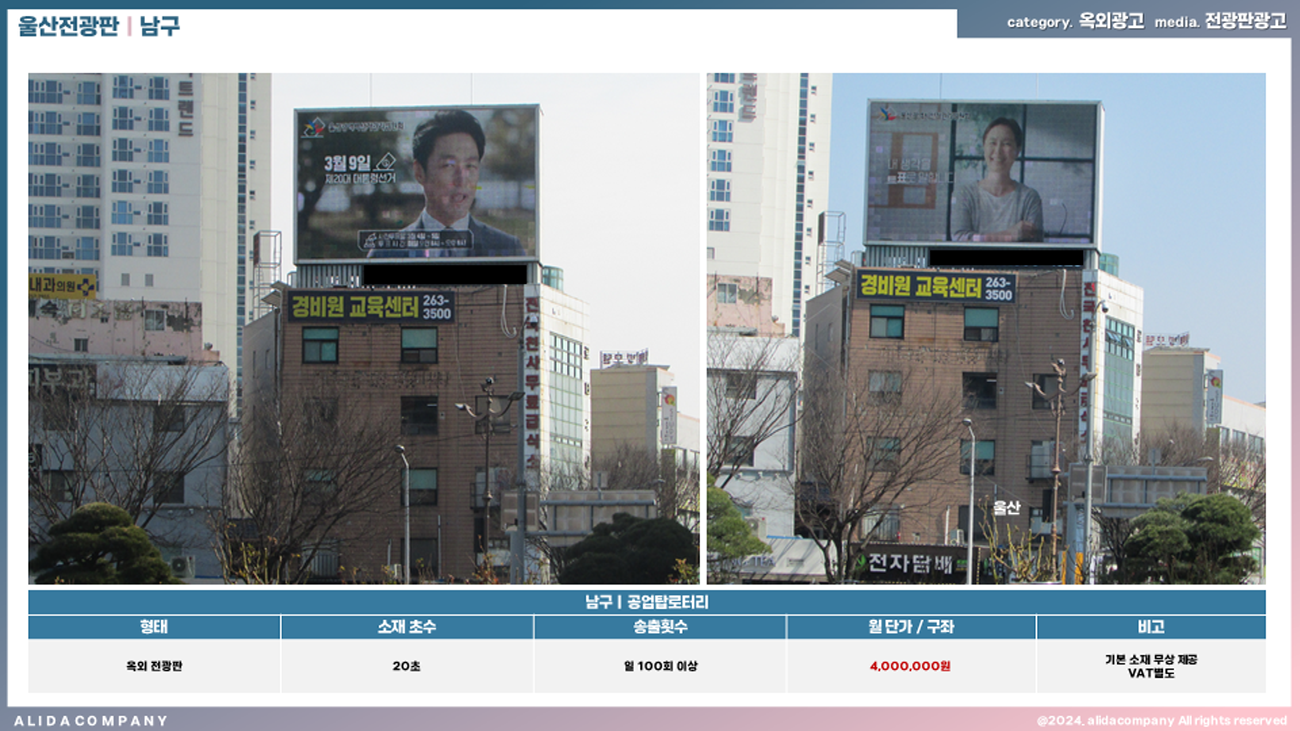The height and width of the screenshot is (731, 1300).
Task: Click the 송출횟수 column header
Action: click(x=660, y=627)
